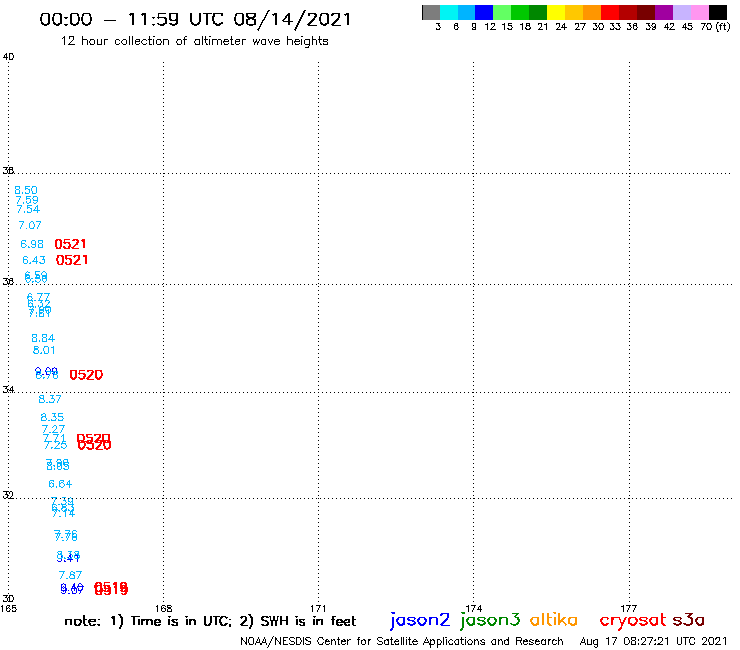
Task: Click the latitude axis label 34
Action: coord(8,390)
